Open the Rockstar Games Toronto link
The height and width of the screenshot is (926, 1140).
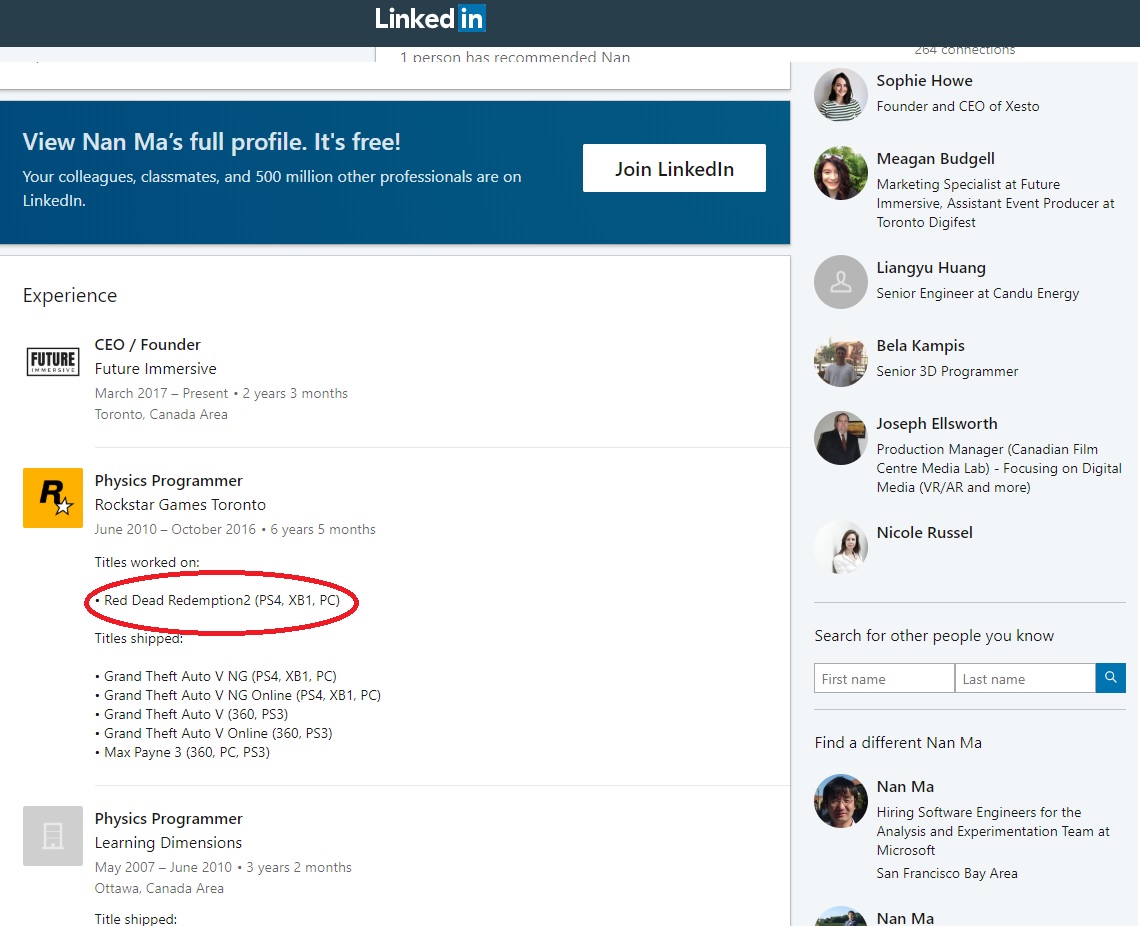point(180,505)
